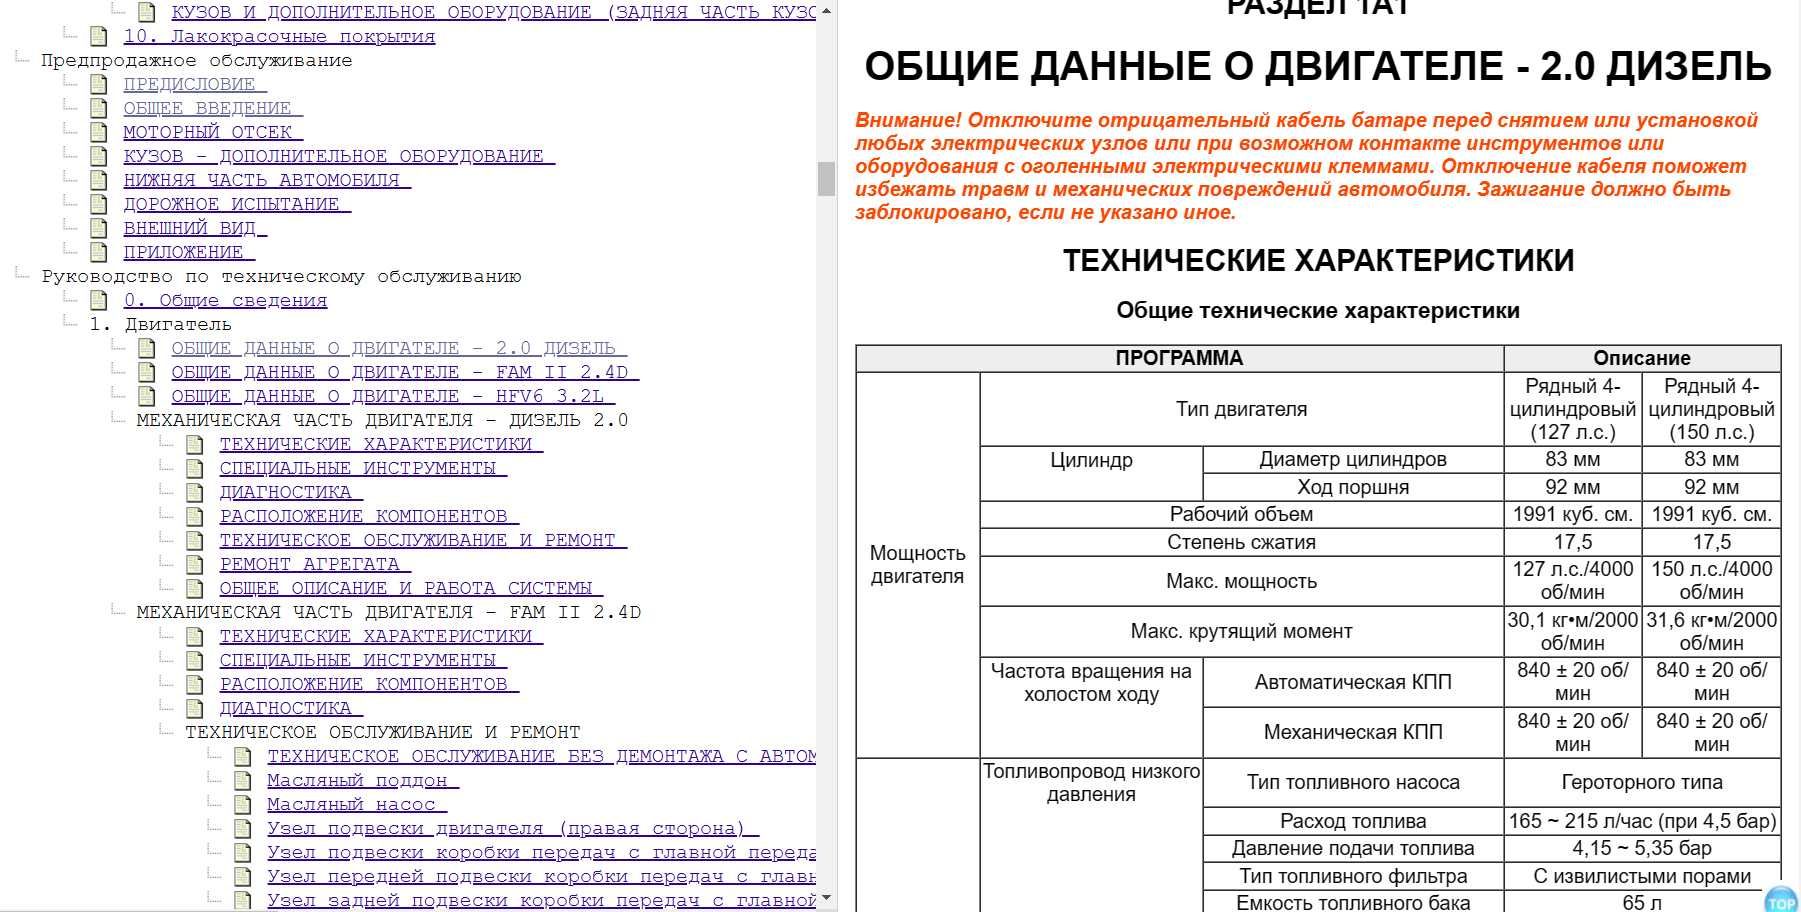The height and width of the screenshot is (912, 1801).
Task: Click document icon beside МОТОРНЫЙ ОТСЕК
Action: click(x=98, y=132)
